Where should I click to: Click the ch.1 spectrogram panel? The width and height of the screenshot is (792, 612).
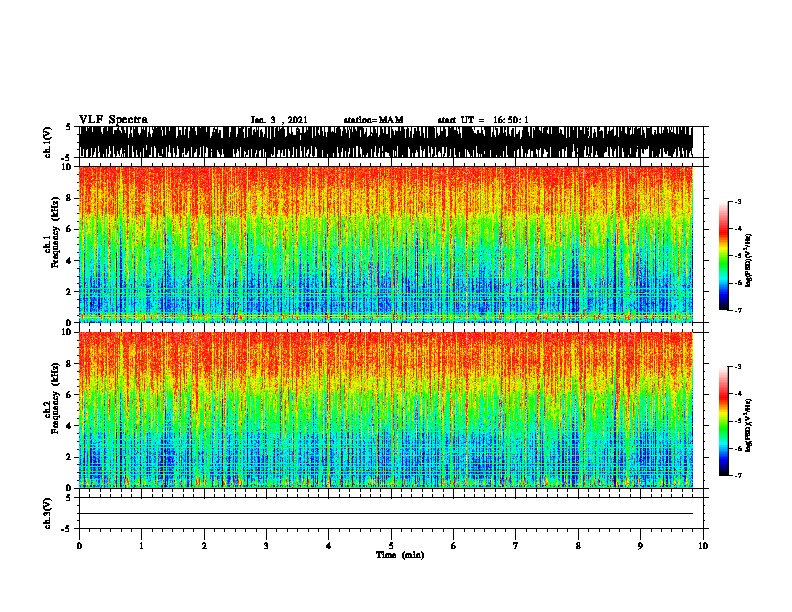[x=386, y=244]
